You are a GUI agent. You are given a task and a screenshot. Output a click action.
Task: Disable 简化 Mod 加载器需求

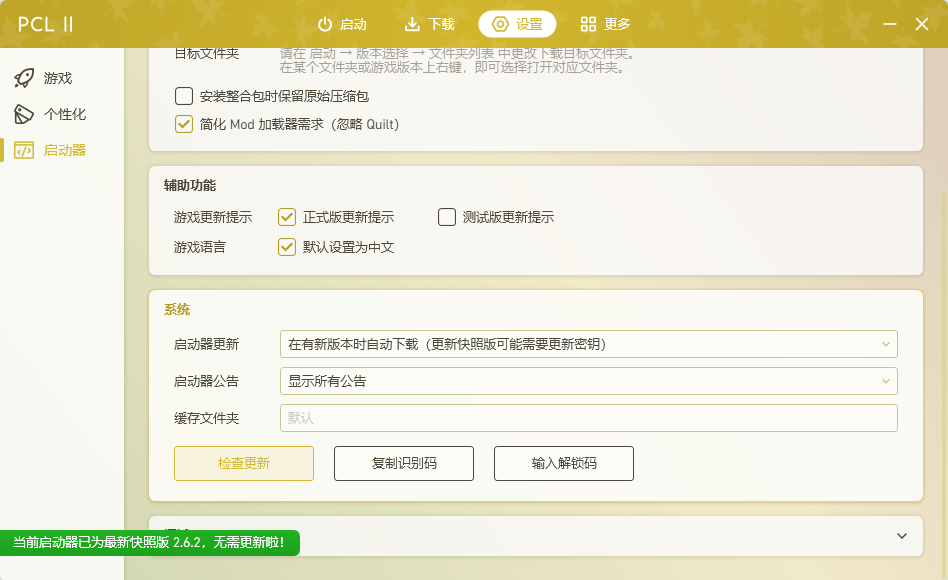pos(184,124)
